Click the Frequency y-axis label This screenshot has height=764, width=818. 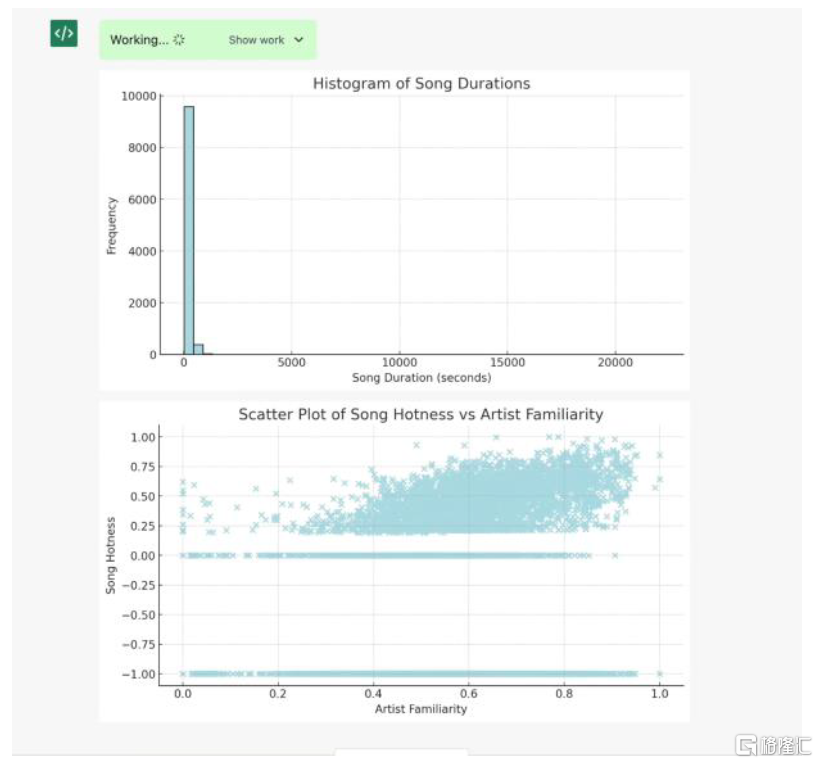pos(112,225)
